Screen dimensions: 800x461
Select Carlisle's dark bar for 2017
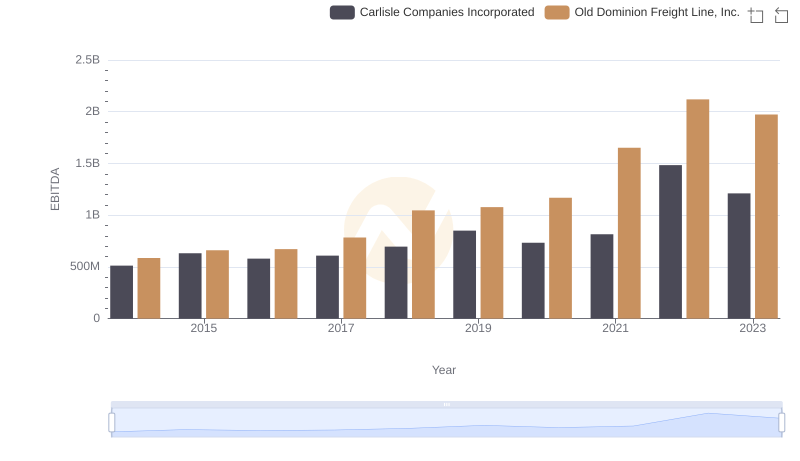[328, 287]
